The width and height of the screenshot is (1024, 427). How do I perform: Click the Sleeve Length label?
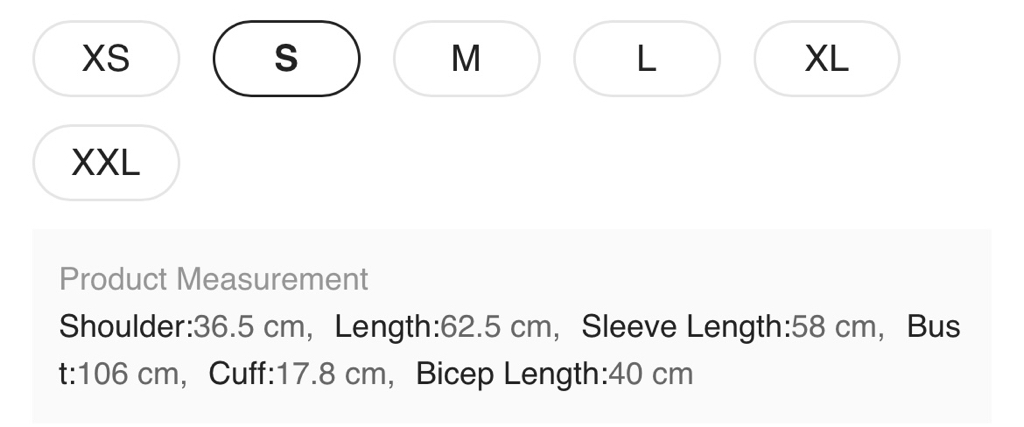(x=686, y=327)
